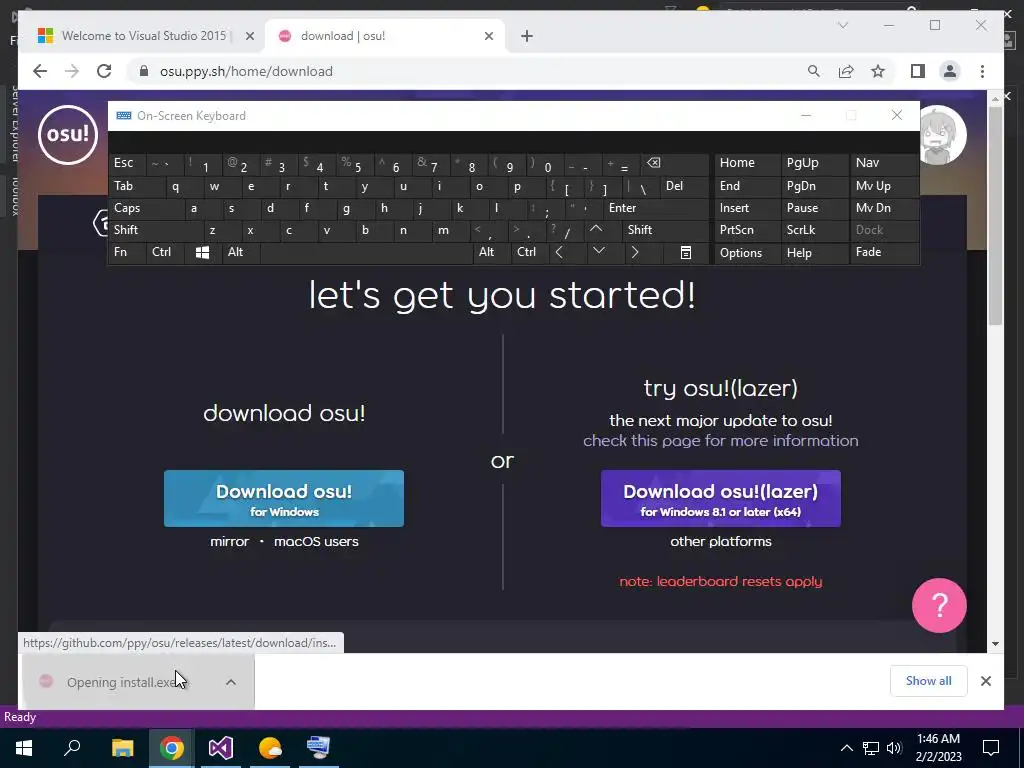Viewport: 1024px width, 768px height.
Task: Open the macOS users link
Action: pyautogui.click(x=316, y=541)
